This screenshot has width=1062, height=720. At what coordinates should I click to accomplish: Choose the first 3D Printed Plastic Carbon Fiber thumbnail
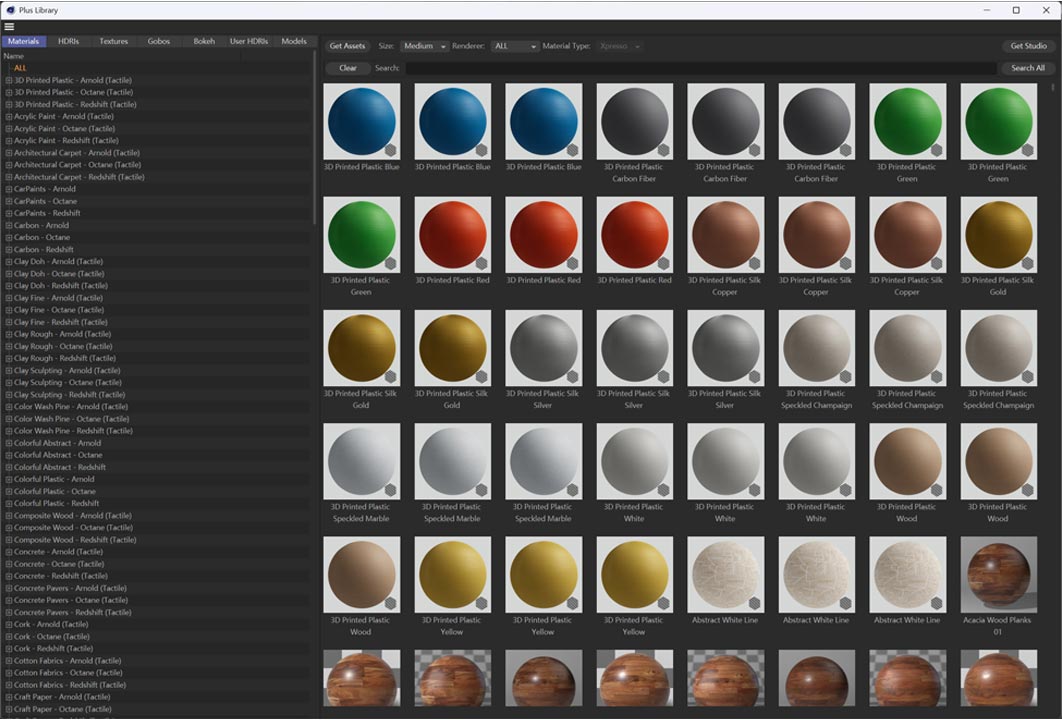coord(634,121)
